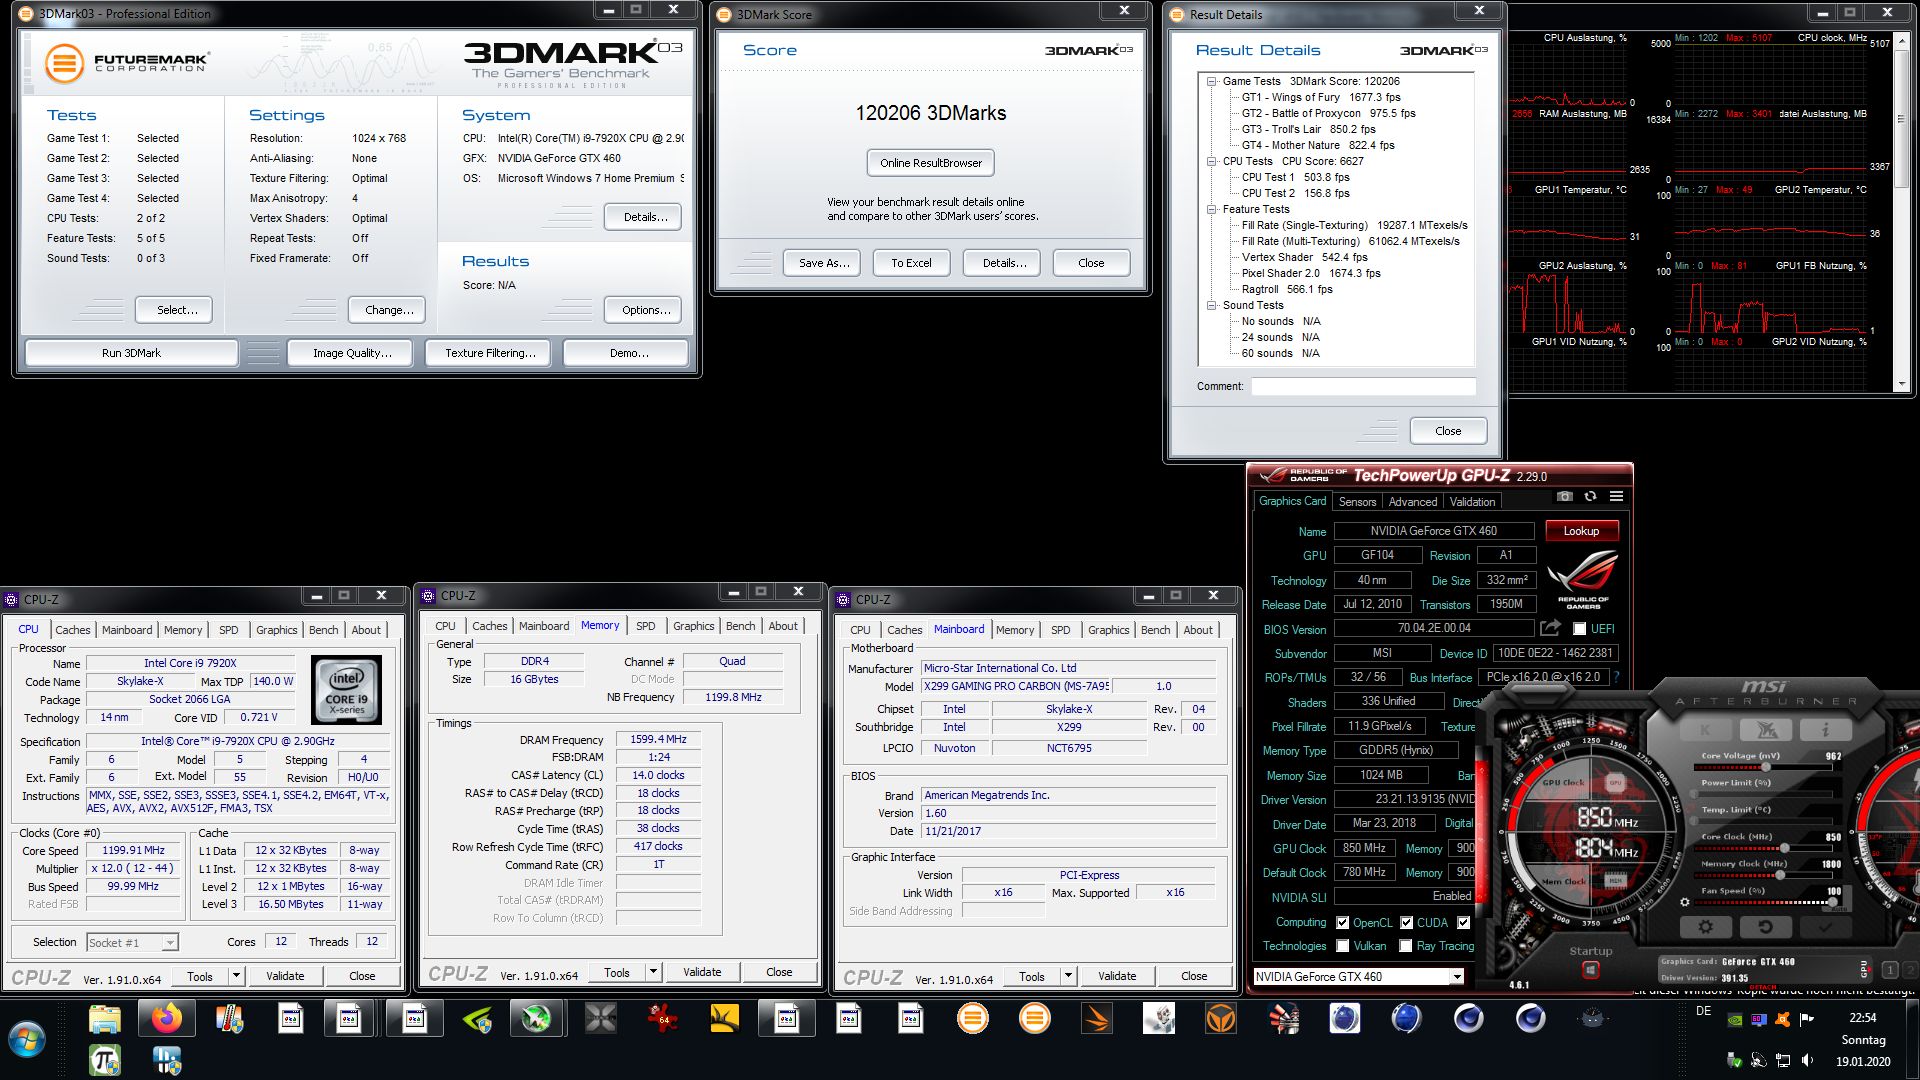Toggle the checkbox right of CUDA
The image size is (1920, 1080).
coord(1463,923)
